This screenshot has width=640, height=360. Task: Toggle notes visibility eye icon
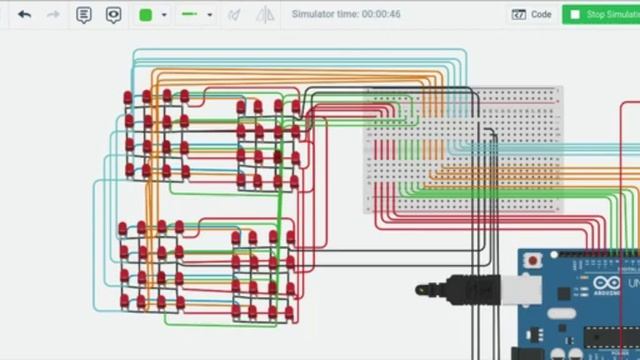tap(113, 15)
